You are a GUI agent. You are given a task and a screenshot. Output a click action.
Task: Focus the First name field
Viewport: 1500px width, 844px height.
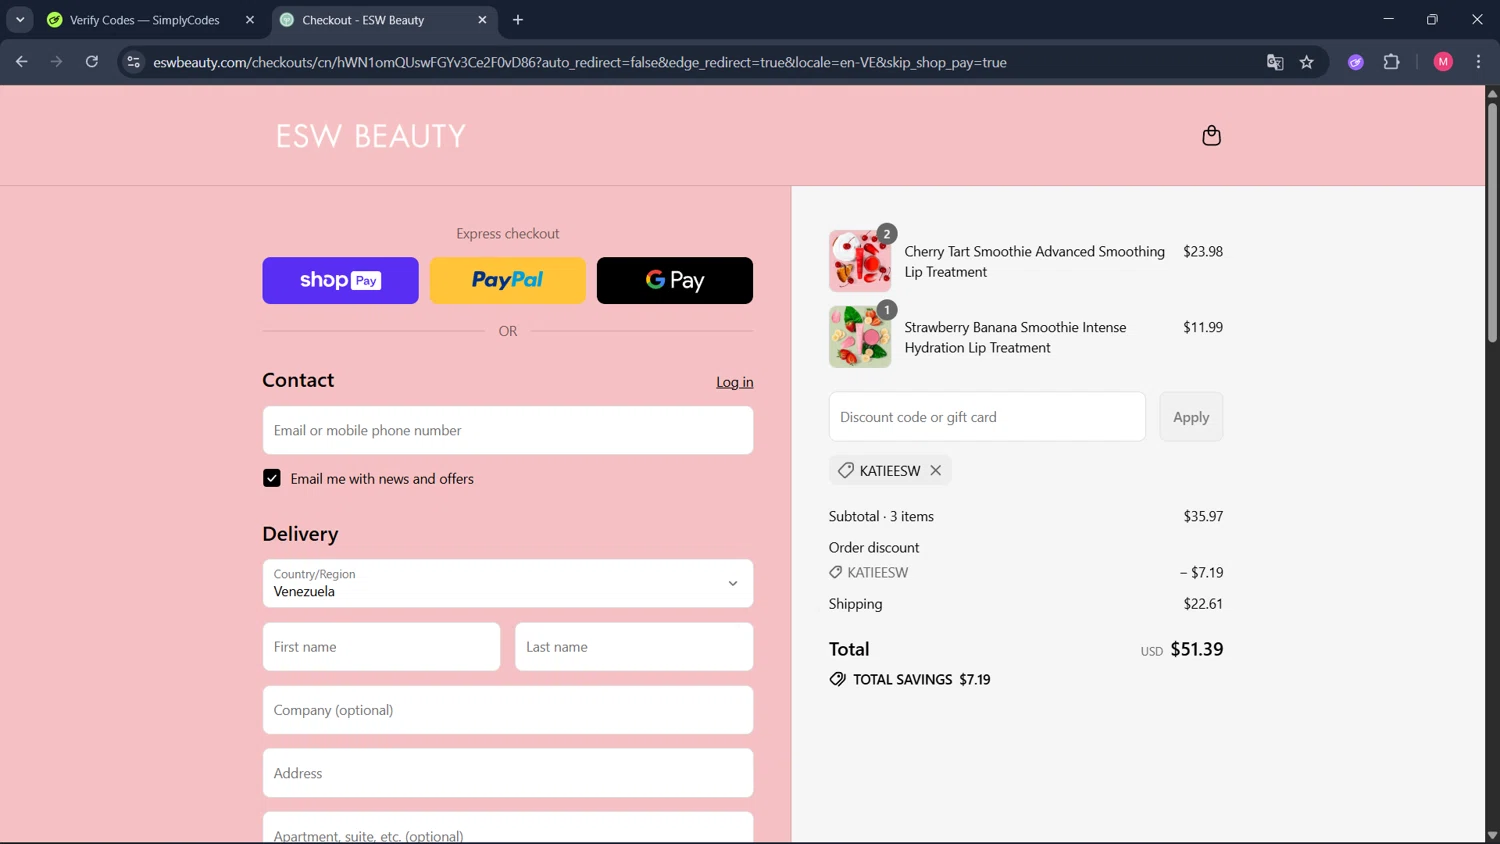(x=381, y=647)
